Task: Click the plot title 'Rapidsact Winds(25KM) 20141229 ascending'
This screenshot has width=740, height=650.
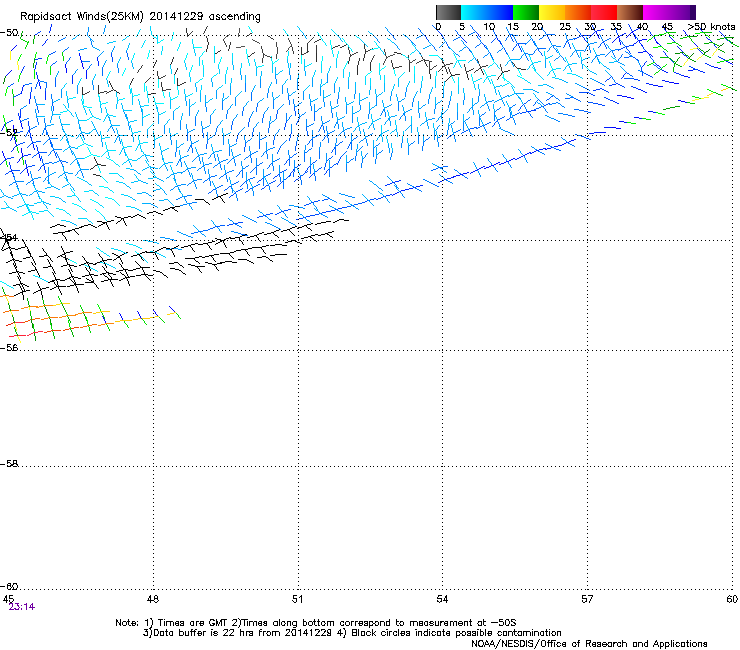Action: pyautogui.click(x=140, y=17)
